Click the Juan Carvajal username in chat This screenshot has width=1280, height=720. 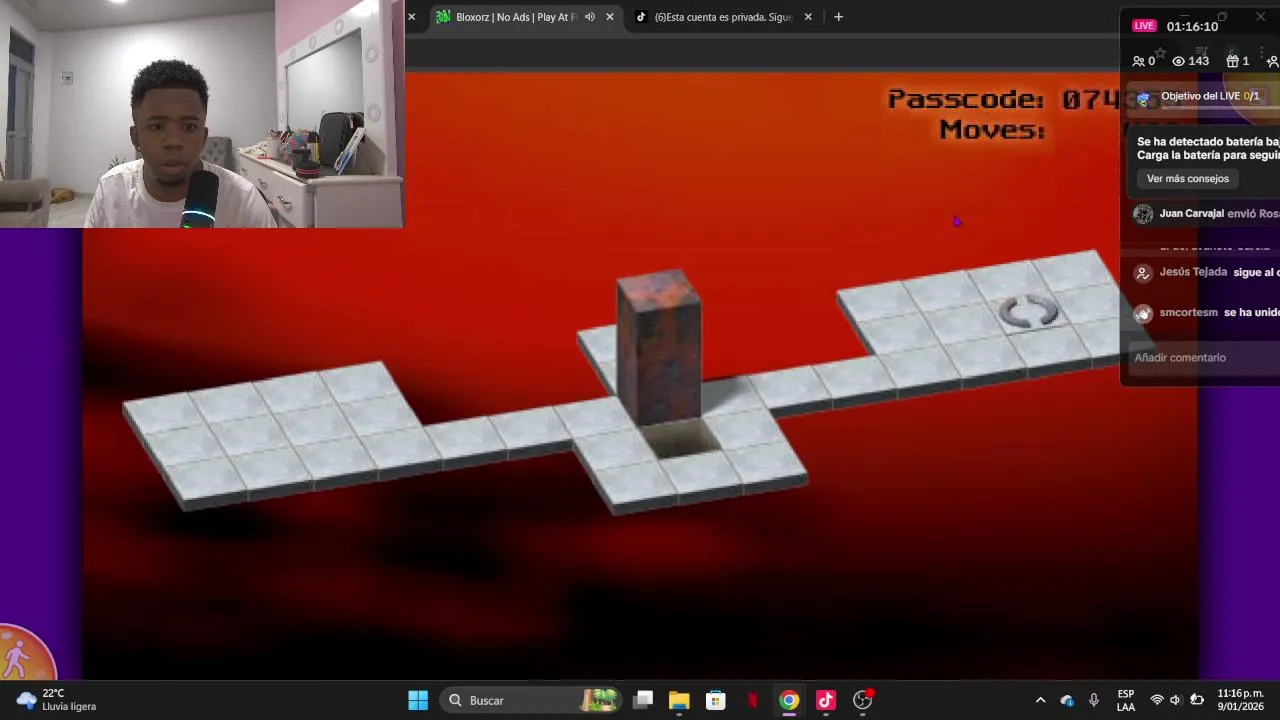coord(1191,214)
